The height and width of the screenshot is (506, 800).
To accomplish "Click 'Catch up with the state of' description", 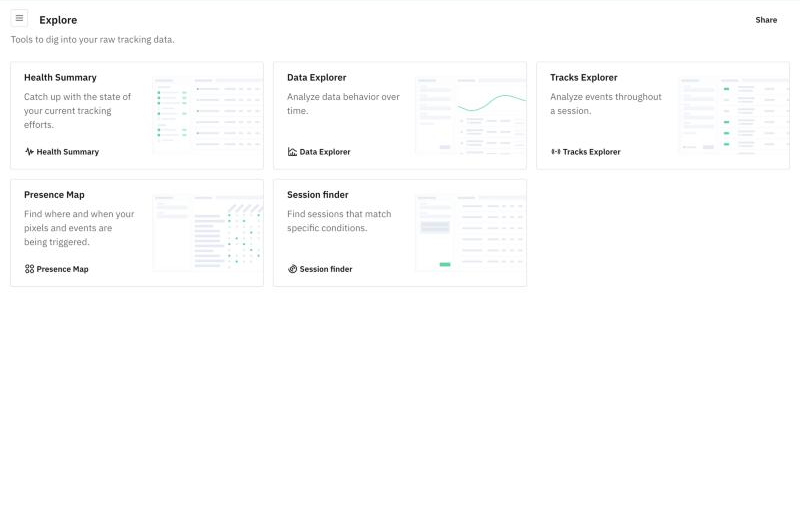I will (78, 111).
